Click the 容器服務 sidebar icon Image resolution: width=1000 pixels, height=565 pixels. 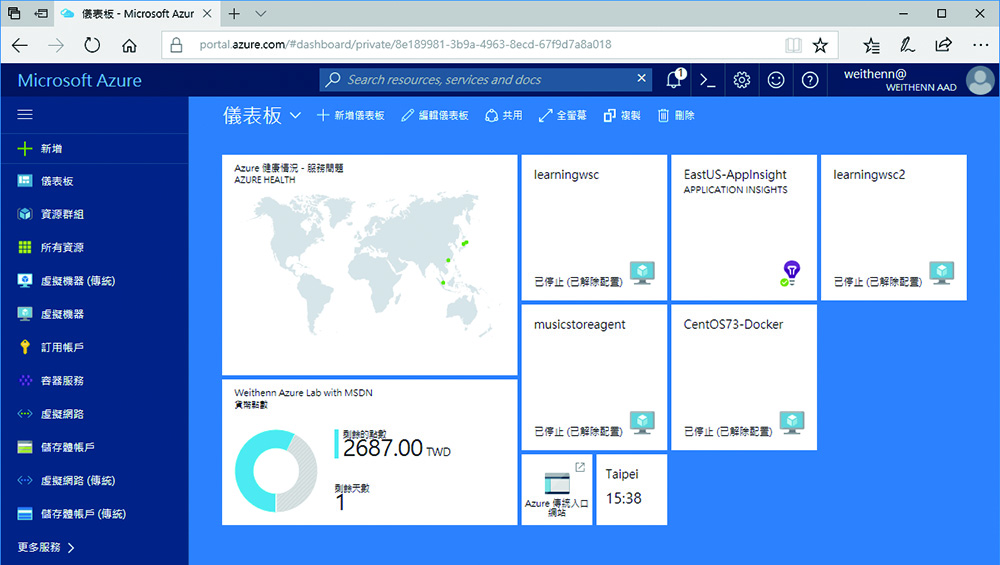(25, 381)
